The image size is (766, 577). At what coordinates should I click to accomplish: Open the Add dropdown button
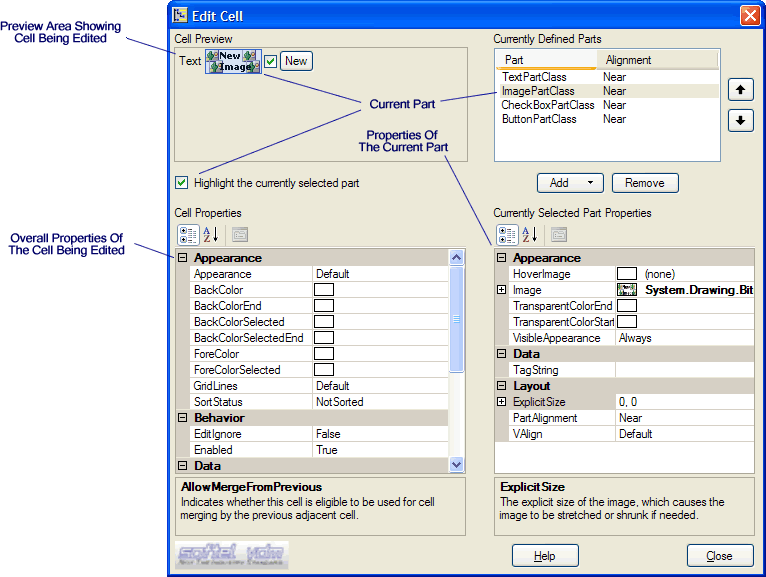[570, 183]
